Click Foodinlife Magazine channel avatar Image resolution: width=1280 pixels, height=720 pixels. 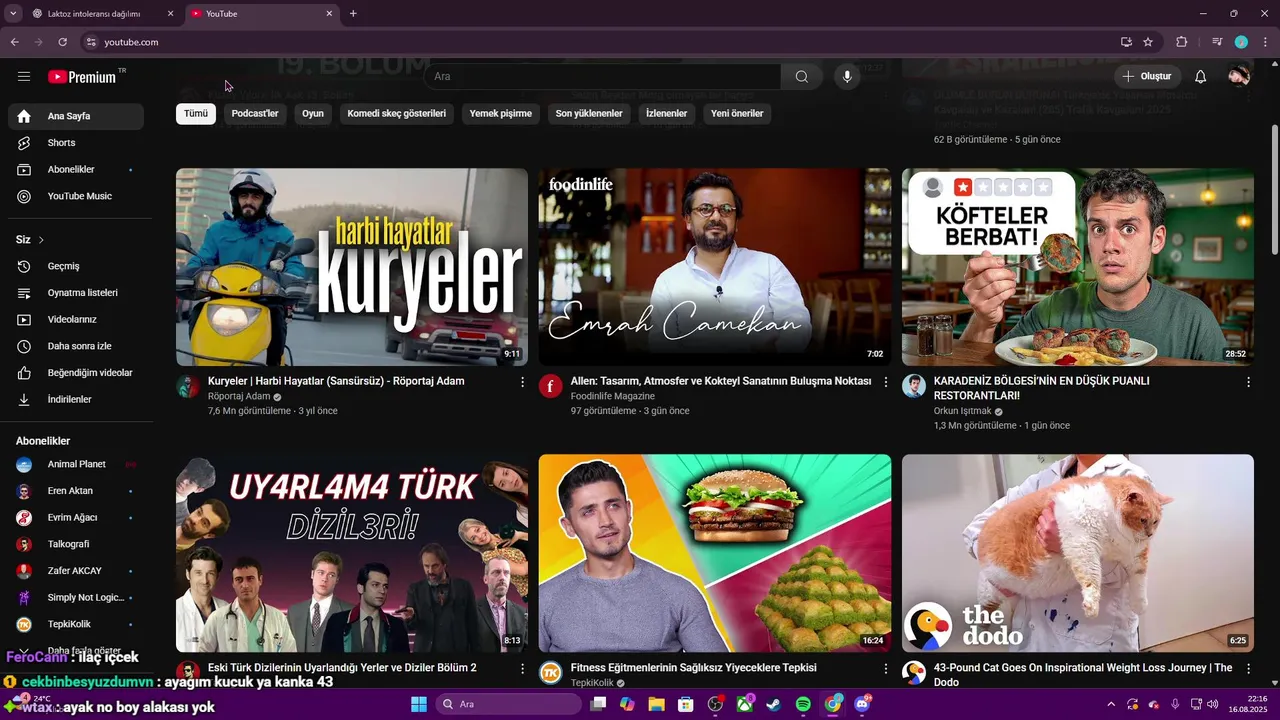(551, 387)
